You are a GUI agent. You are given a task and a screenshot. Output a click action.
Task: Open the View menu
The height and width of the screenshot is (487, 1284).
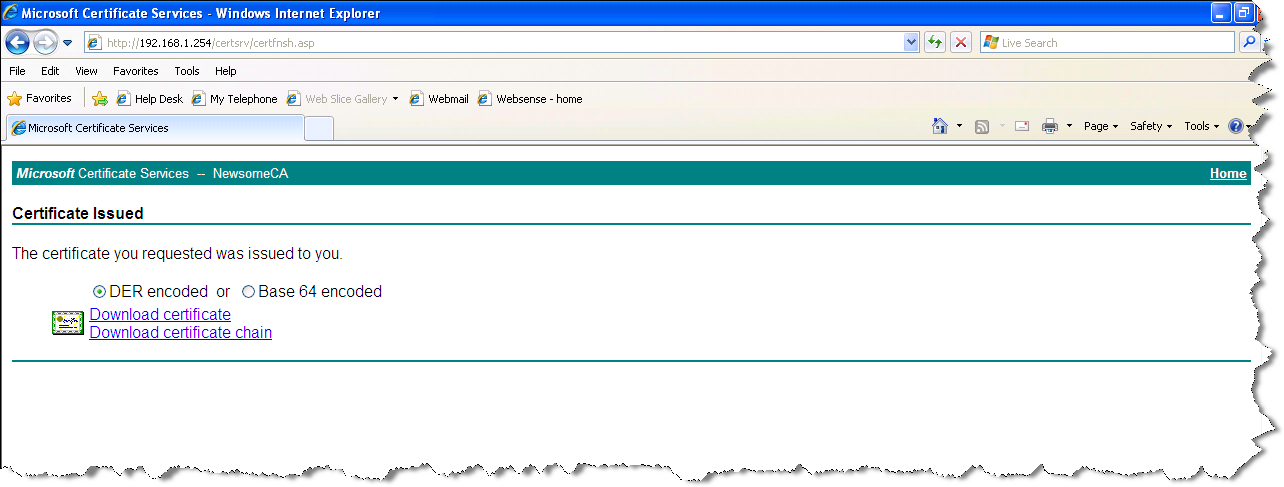(x=86, y=71)
